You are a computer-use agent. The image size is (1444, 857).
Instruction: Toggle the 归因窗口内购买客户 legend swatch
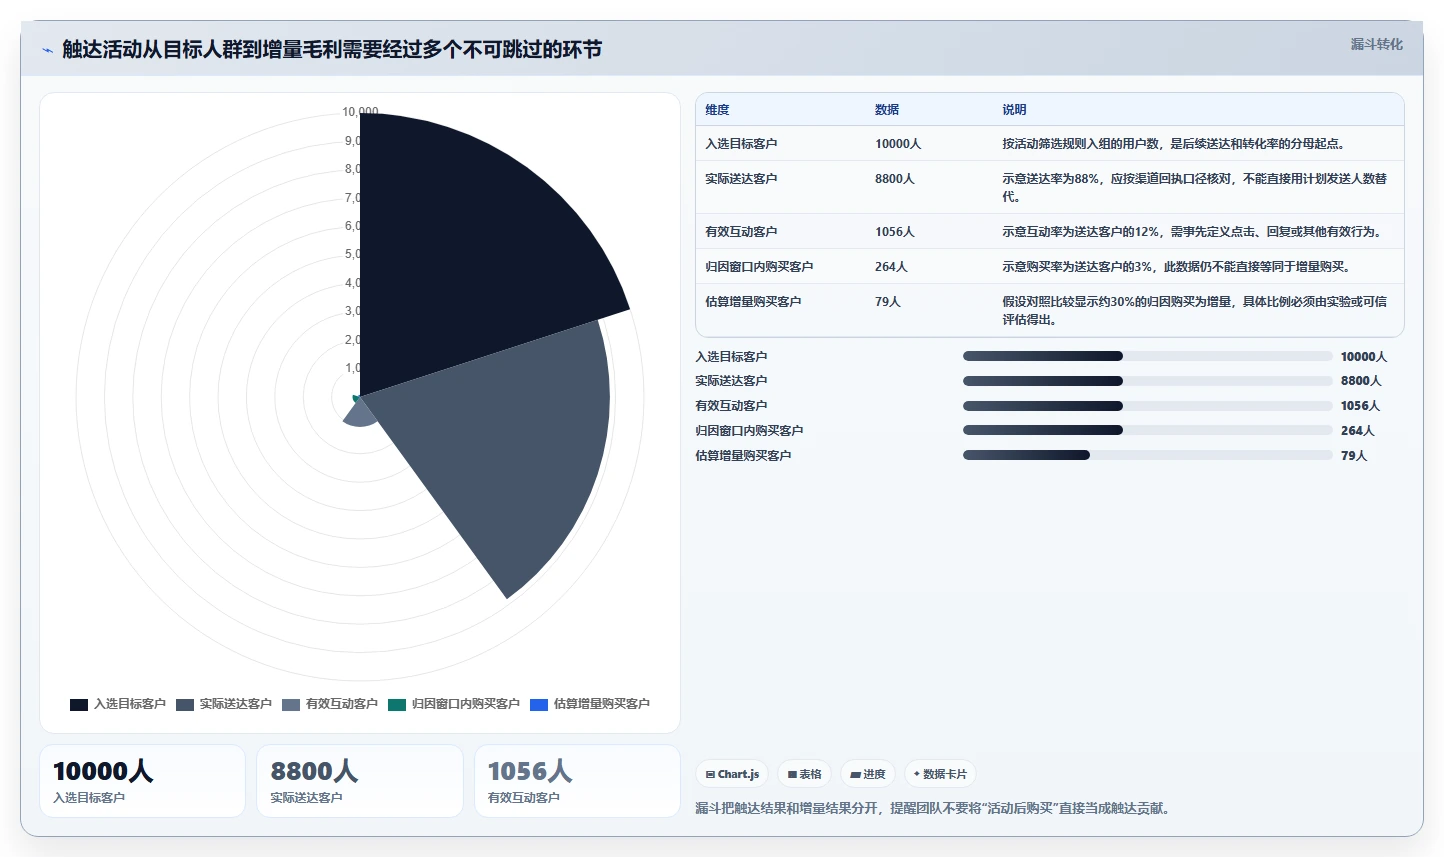(397, 704)
